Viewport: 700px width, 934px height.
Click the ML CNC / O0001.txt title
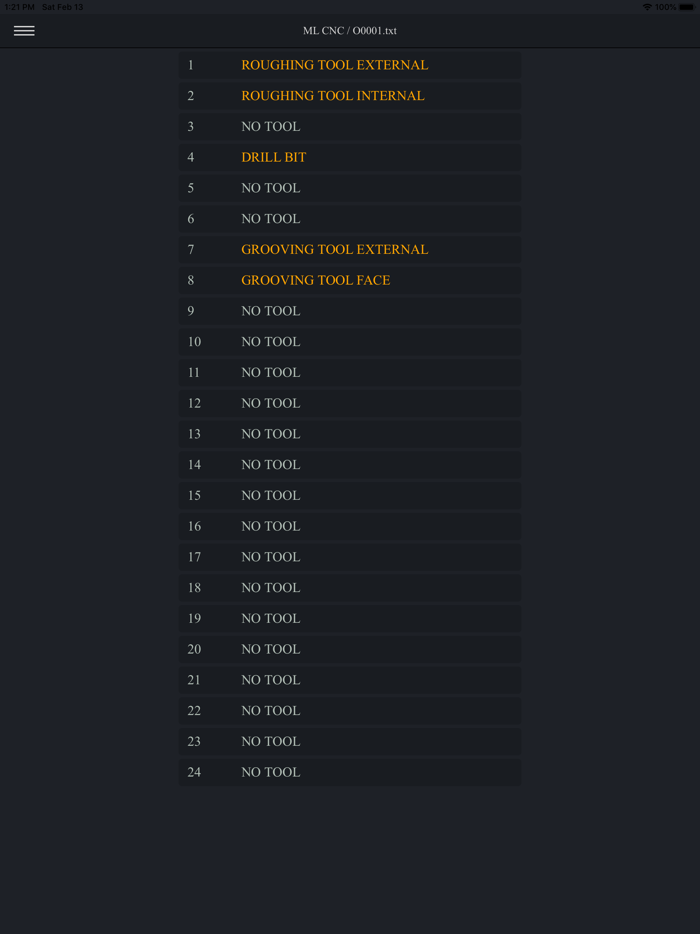(x=350, y=31)
